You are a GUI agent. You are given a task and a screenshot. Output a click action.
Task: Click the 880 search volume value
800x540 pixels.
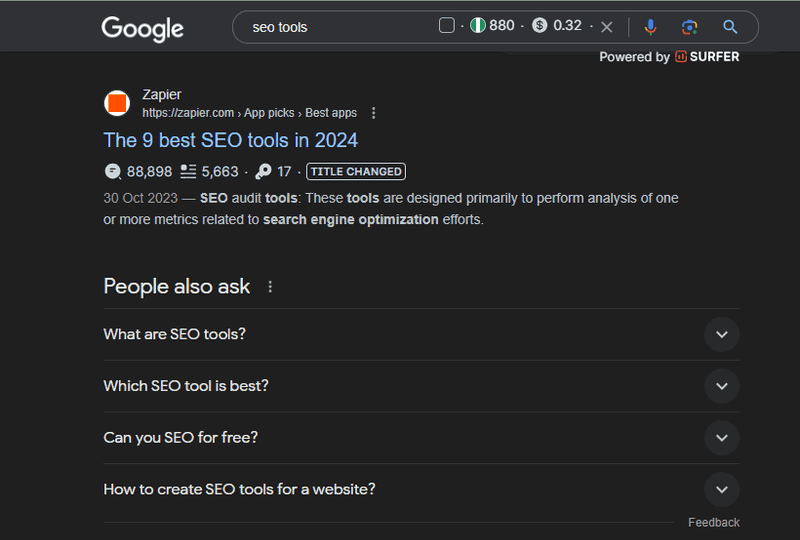pos(502,25)
